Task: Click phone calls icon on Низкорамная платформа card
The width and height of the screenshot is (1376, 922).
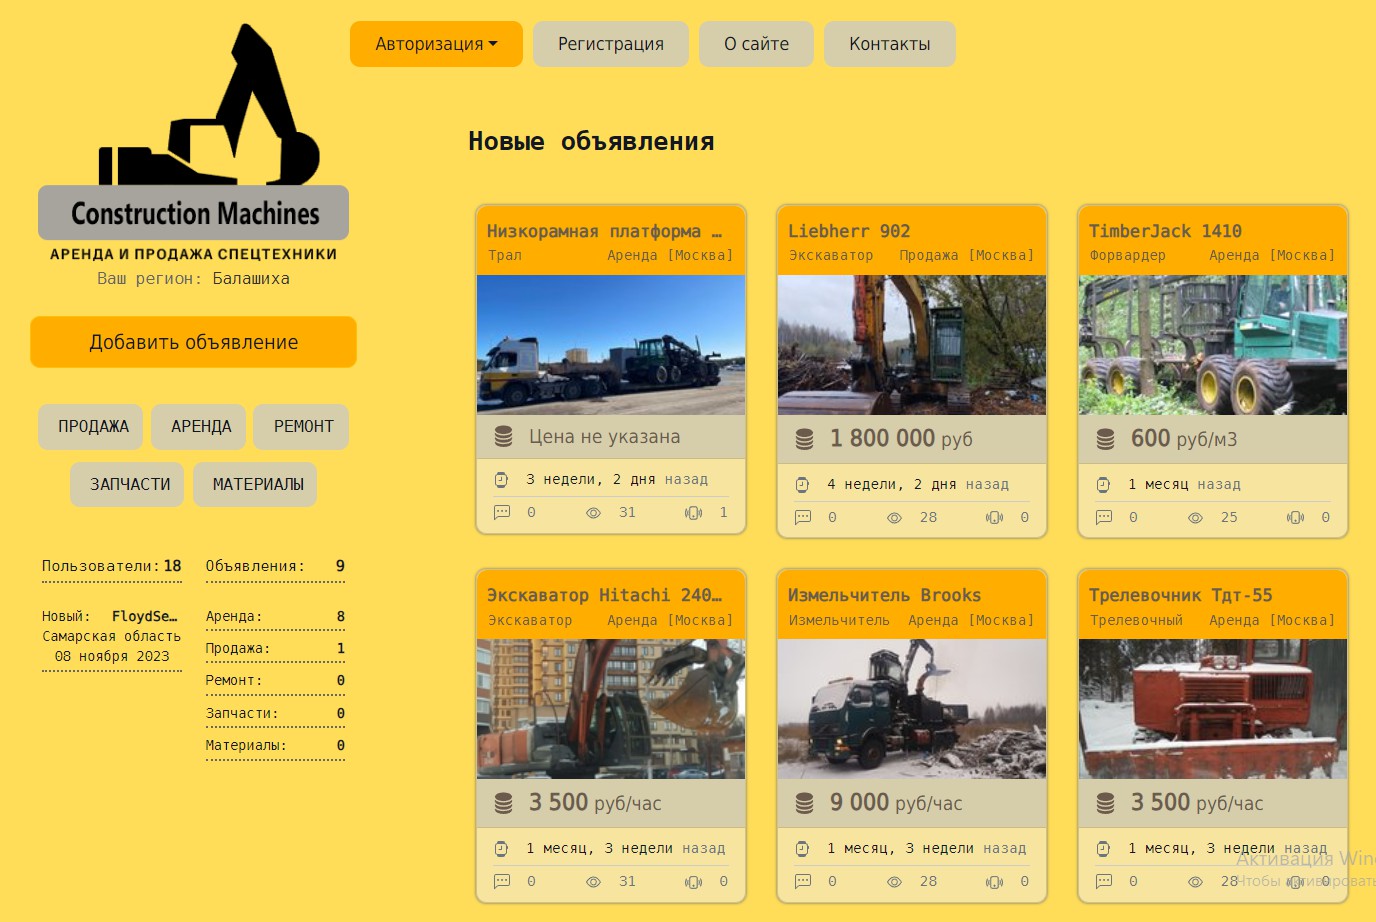Action: pyautogui.click(x=694, y=513)
